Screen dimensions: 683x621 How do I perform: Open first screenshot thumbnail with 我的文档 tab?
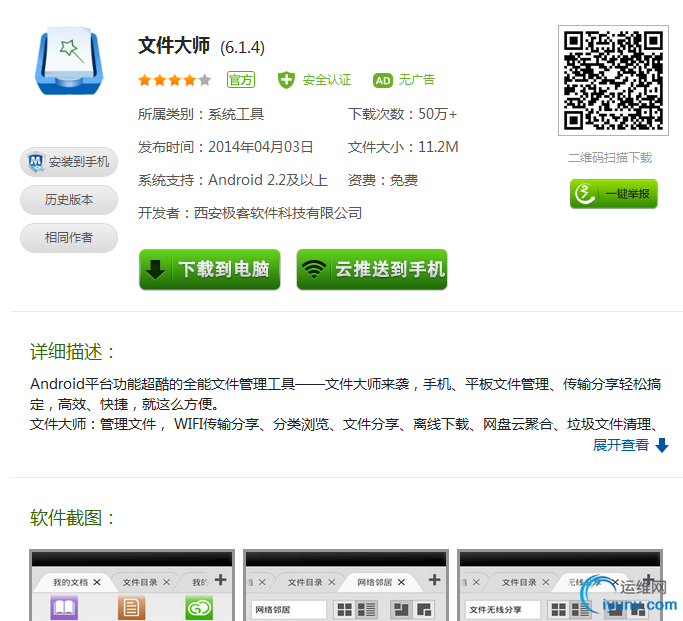[x=132, y=585]
